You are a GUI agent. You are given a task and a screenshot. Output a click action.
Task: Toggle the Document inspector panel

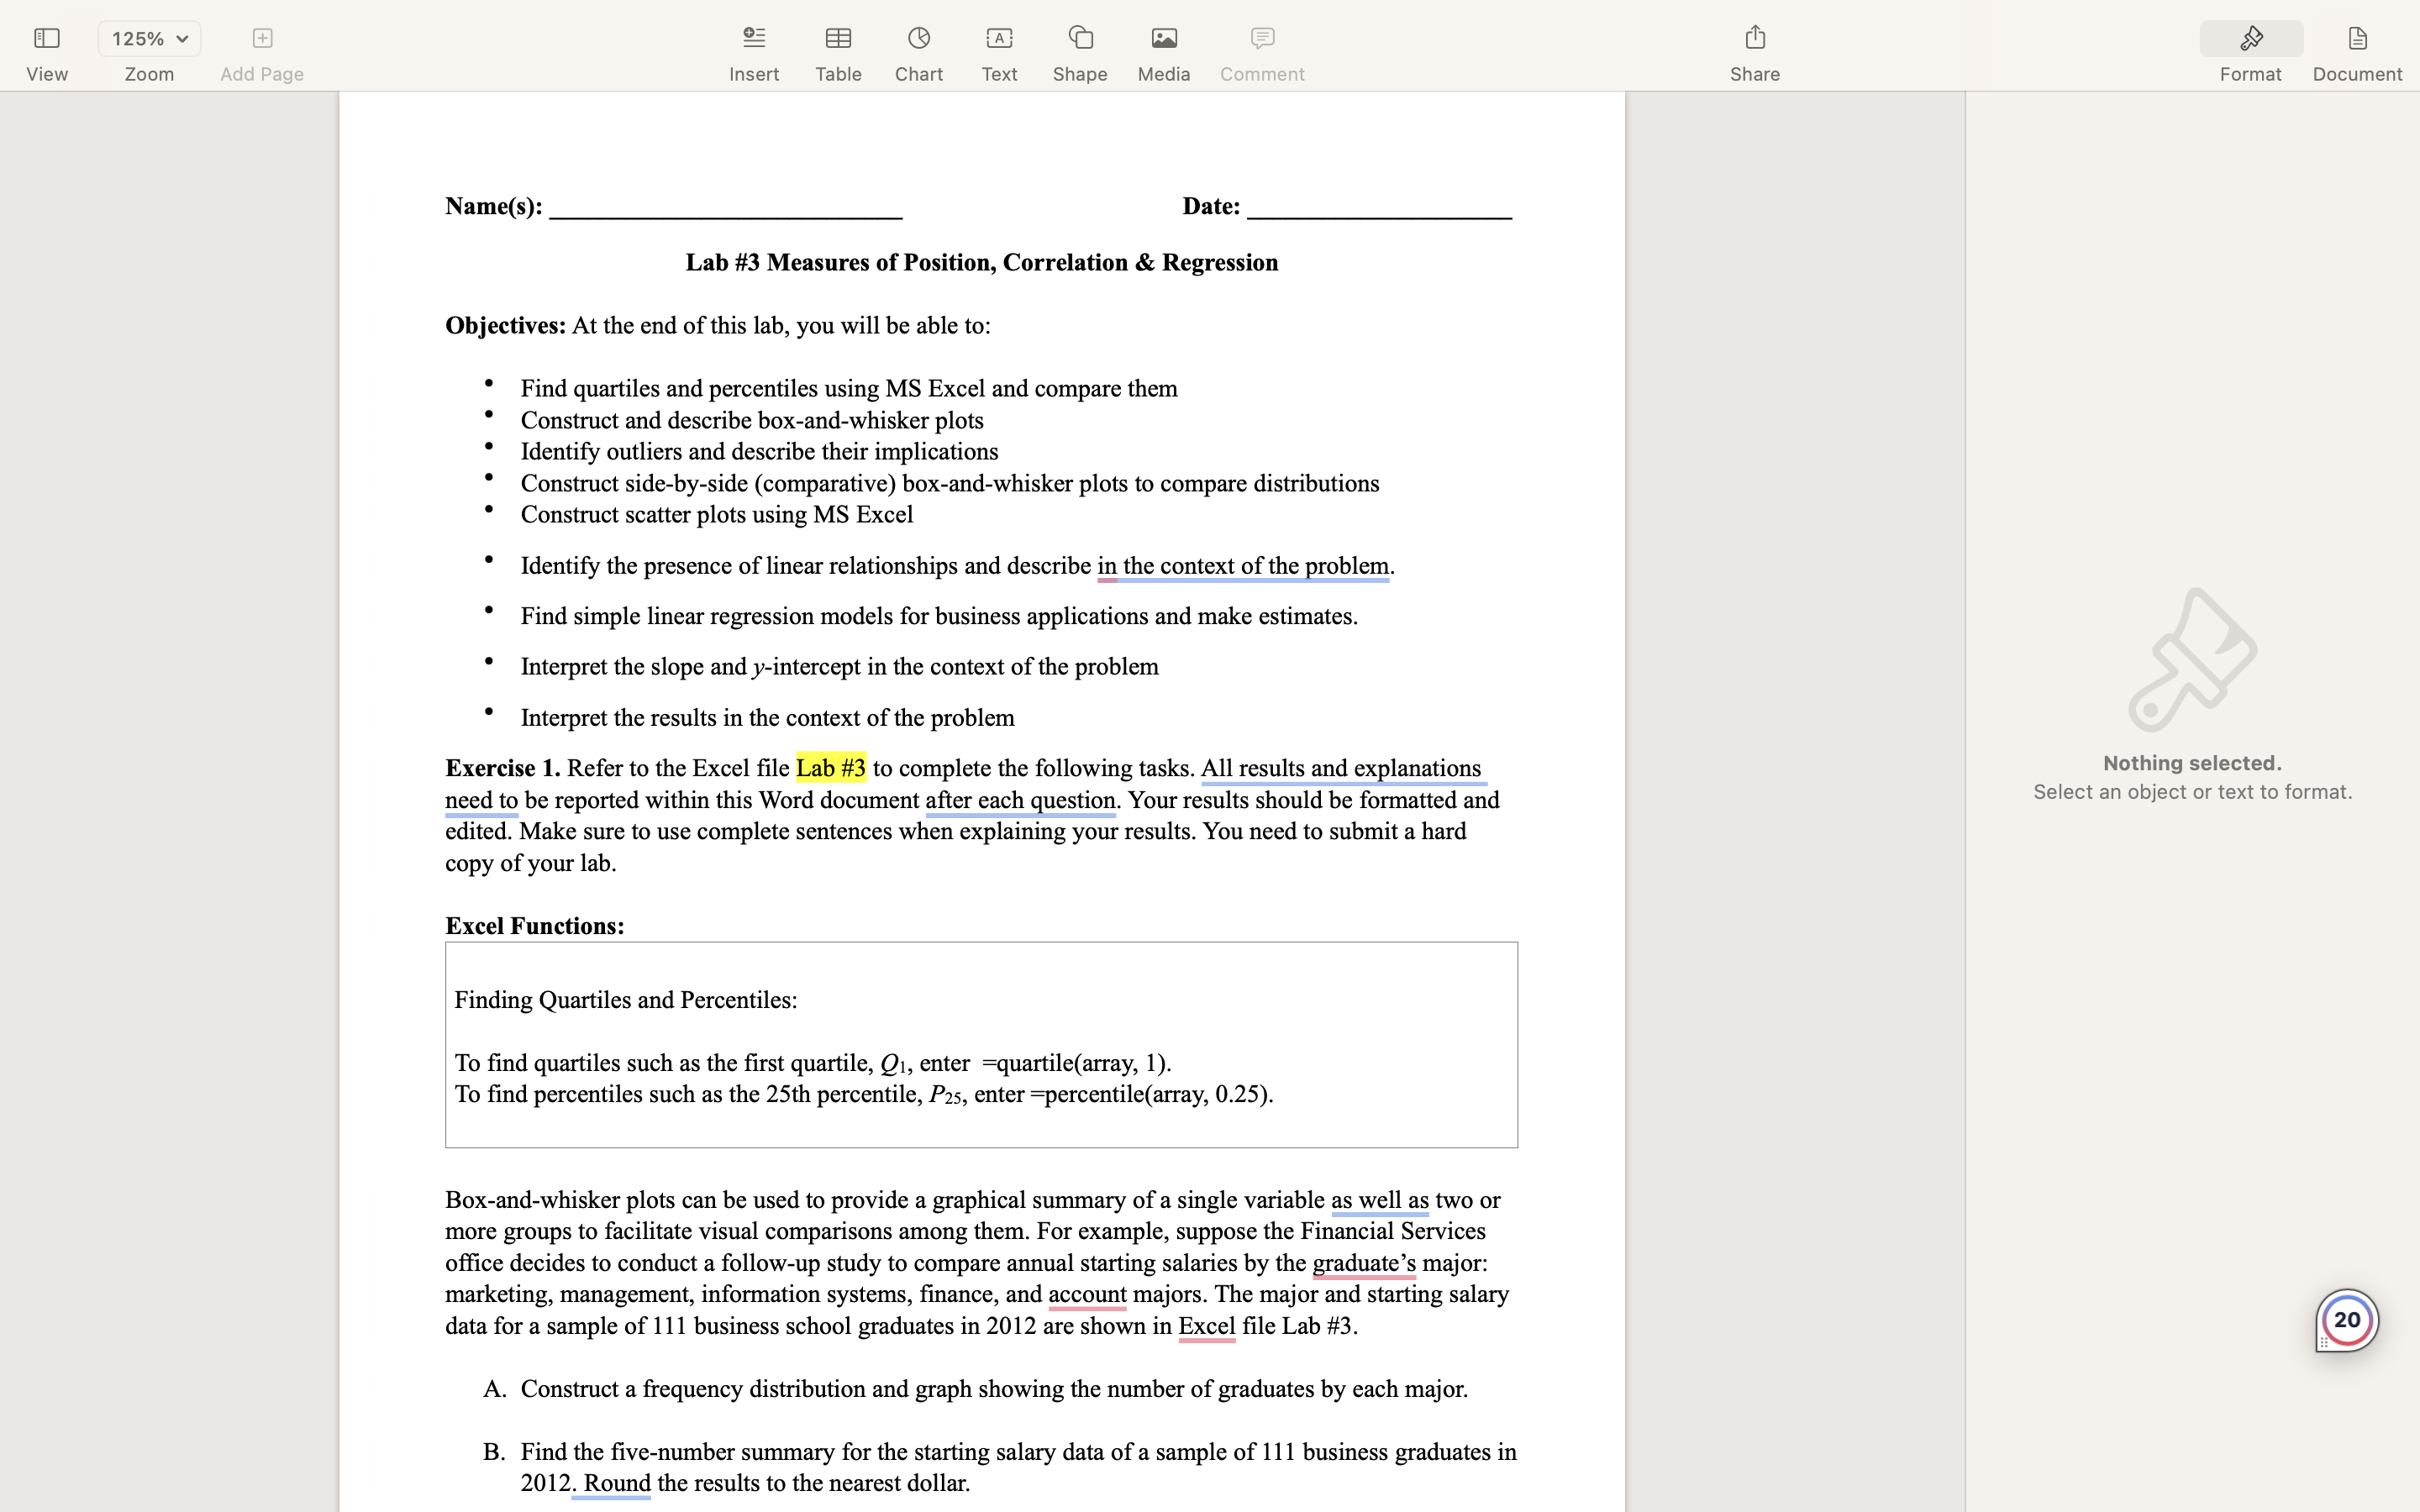pos(2356,39)
